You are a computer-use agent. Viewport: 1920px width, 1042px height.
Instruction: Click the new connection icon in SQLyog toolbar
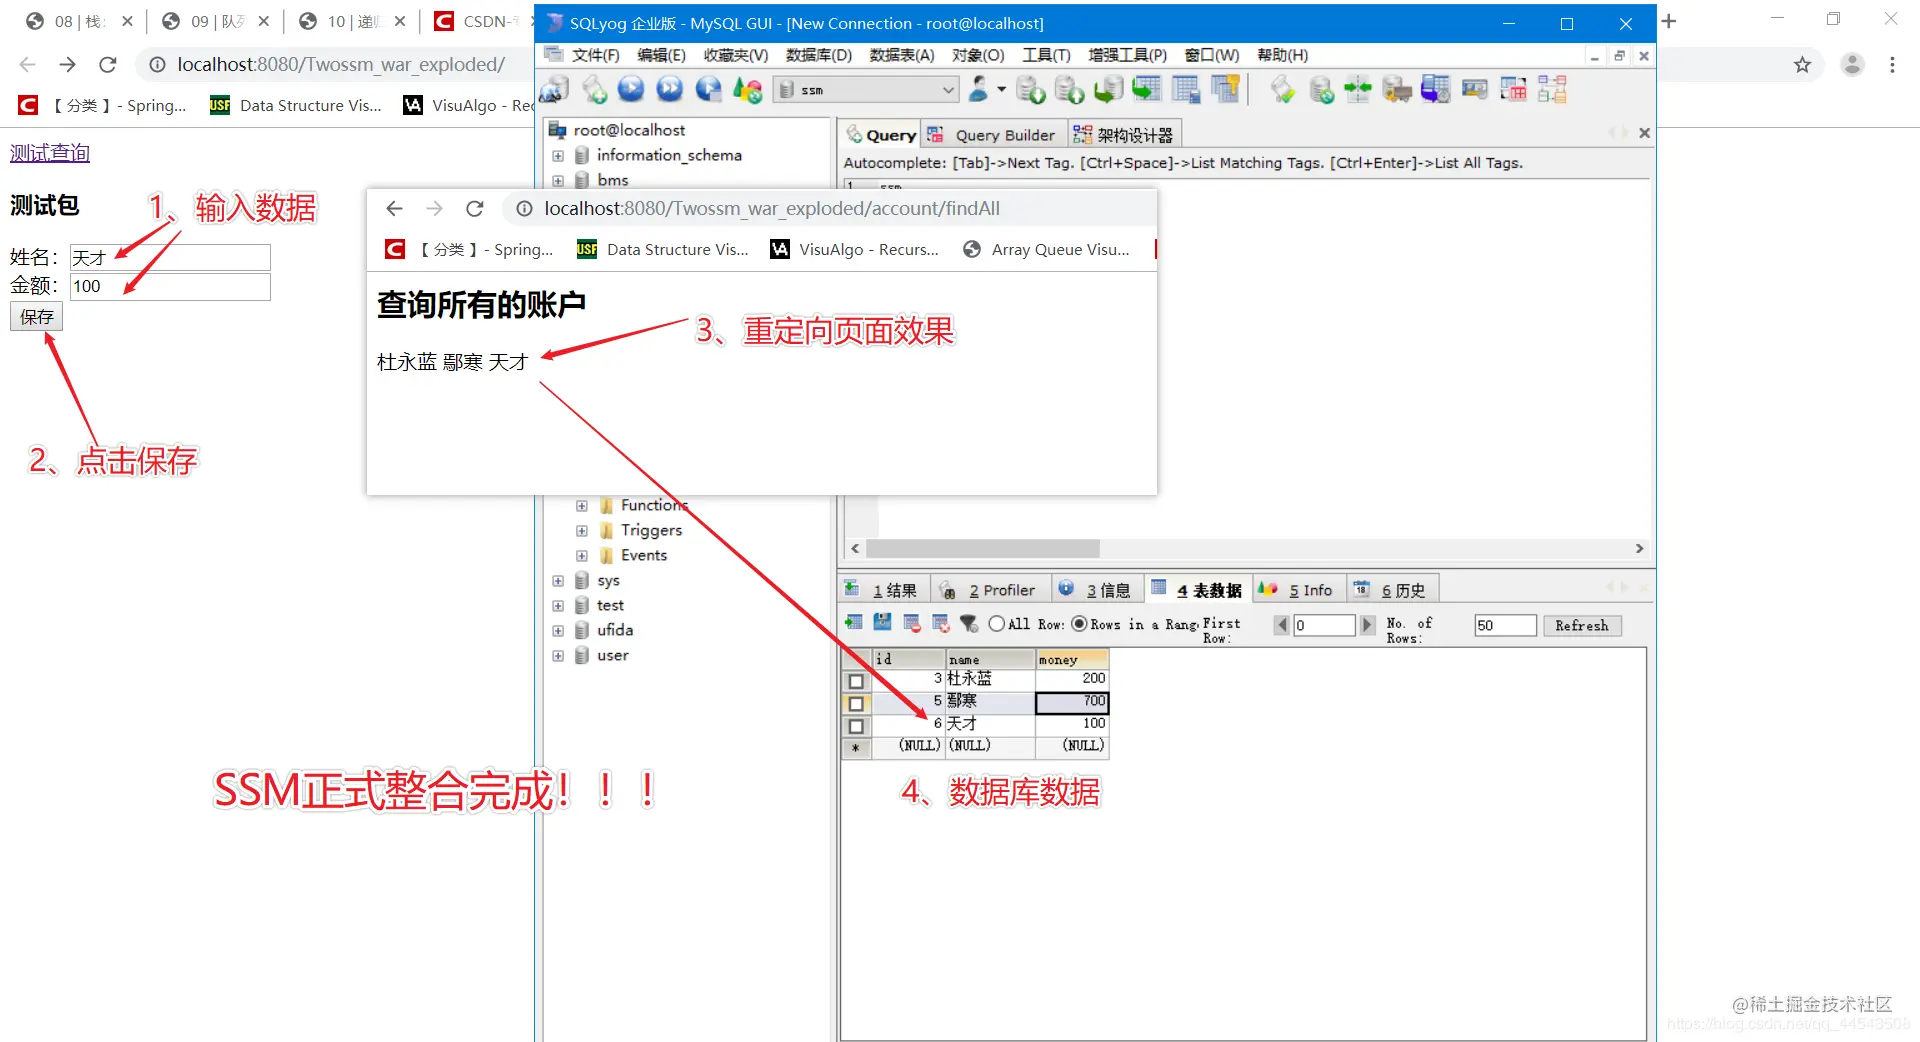[554, 90]
